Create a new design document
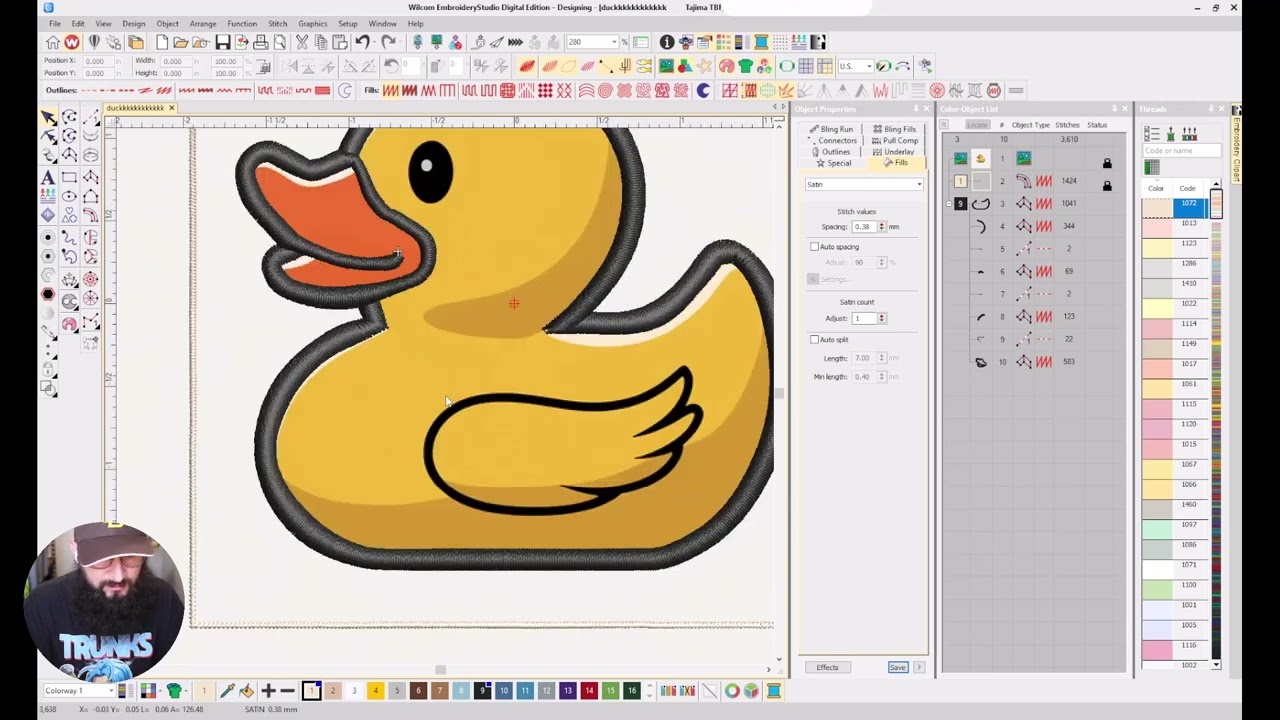Screen dimensions: 1280x720 pyautogui.click(x=162, y=42)
